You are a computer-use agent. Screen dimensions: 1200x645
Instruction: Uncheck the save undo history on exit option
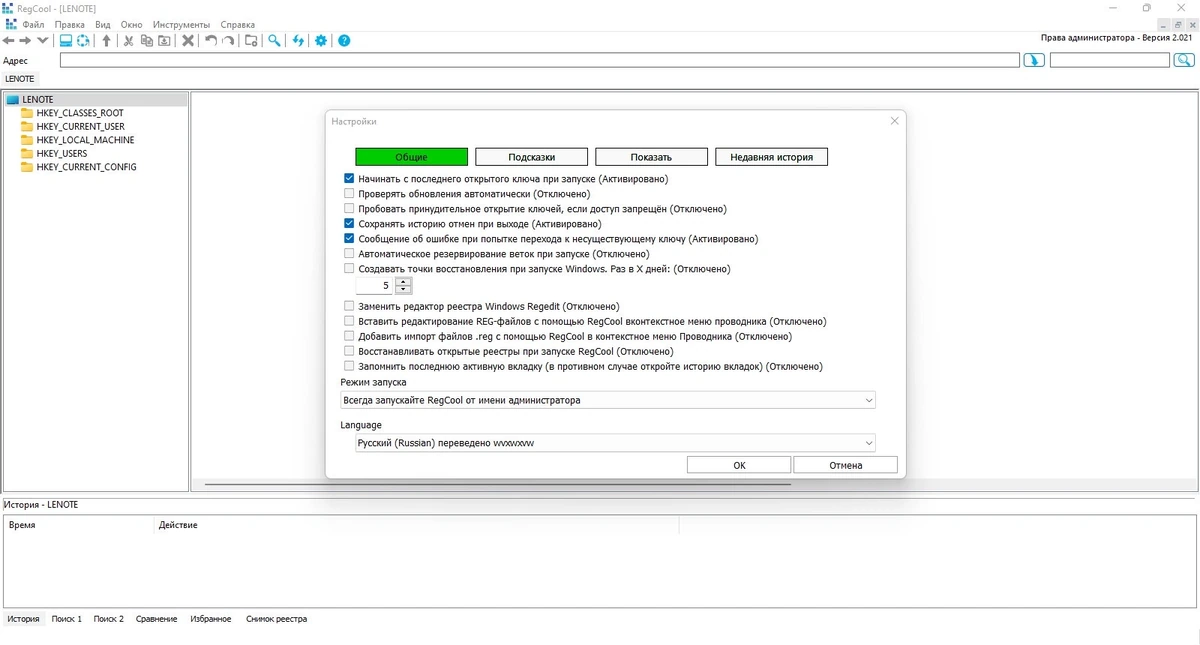(349, 224)
